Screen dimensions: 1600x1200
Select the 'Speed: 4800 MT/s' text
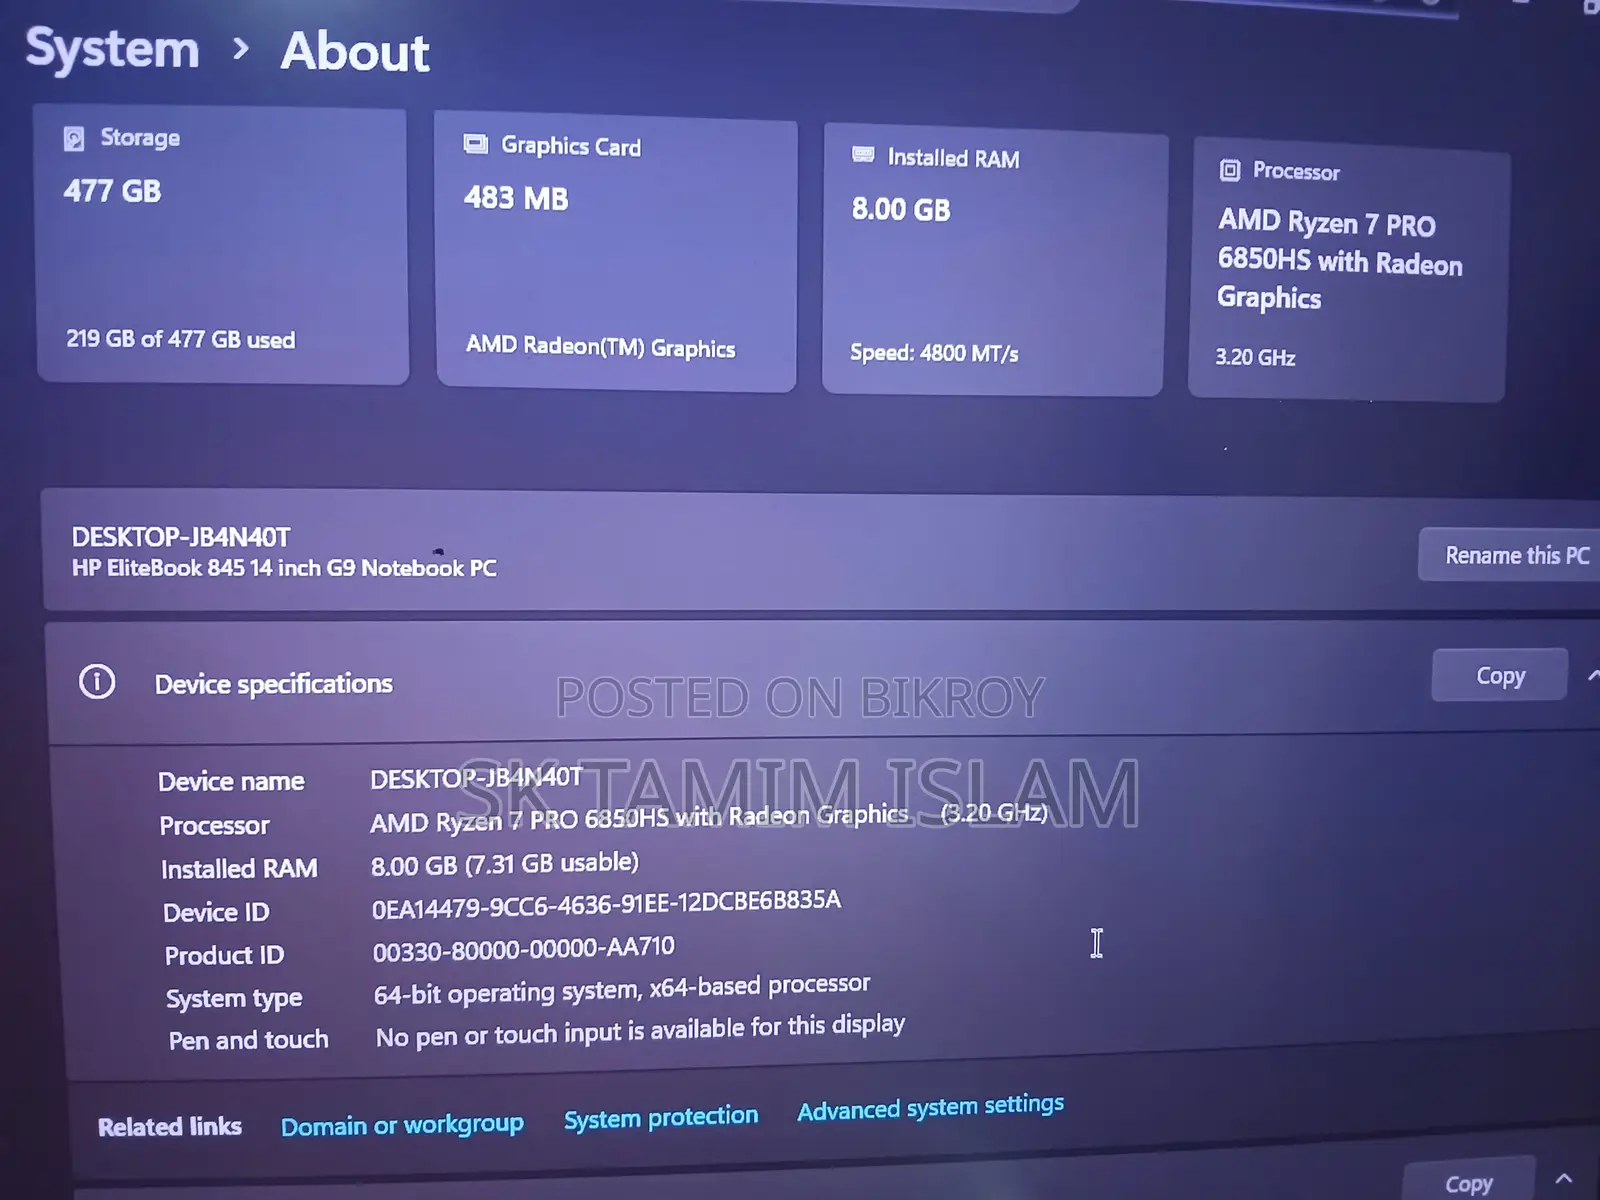coord(934,352)
